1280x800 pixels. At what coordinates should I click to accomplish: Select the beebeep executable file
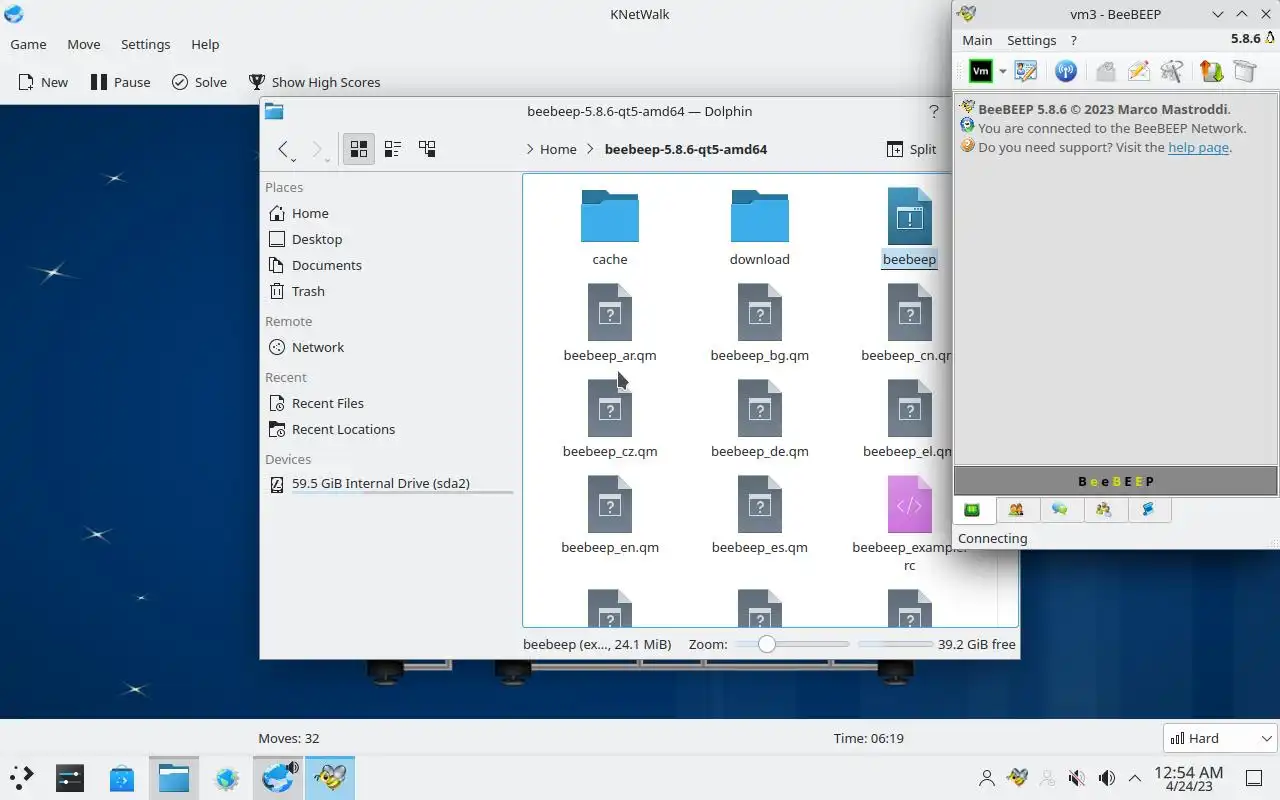(909, 227)
